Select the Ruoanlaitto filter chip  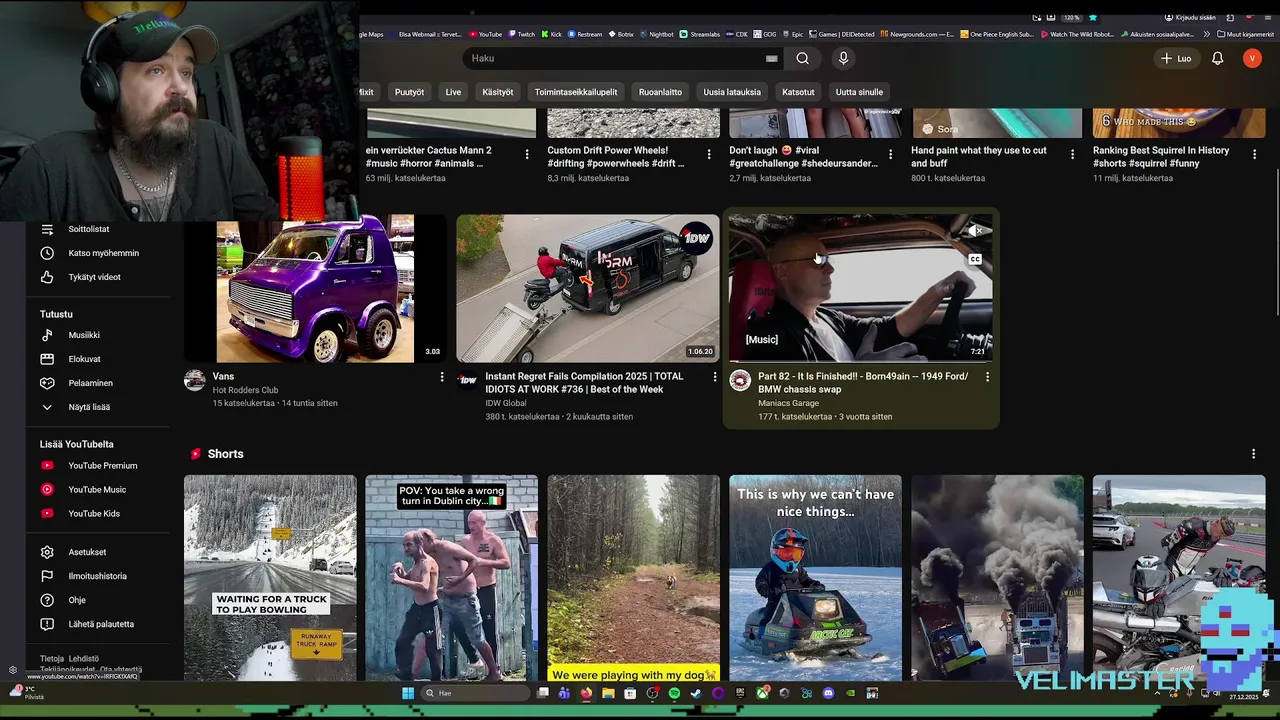coord(660,92)
